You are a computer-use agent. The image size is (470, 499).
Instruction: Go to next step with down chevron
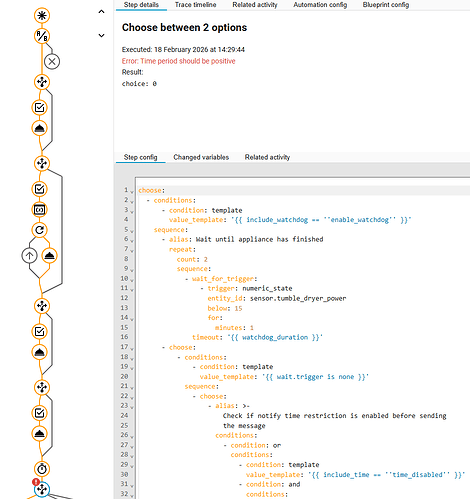pos(101,35)
